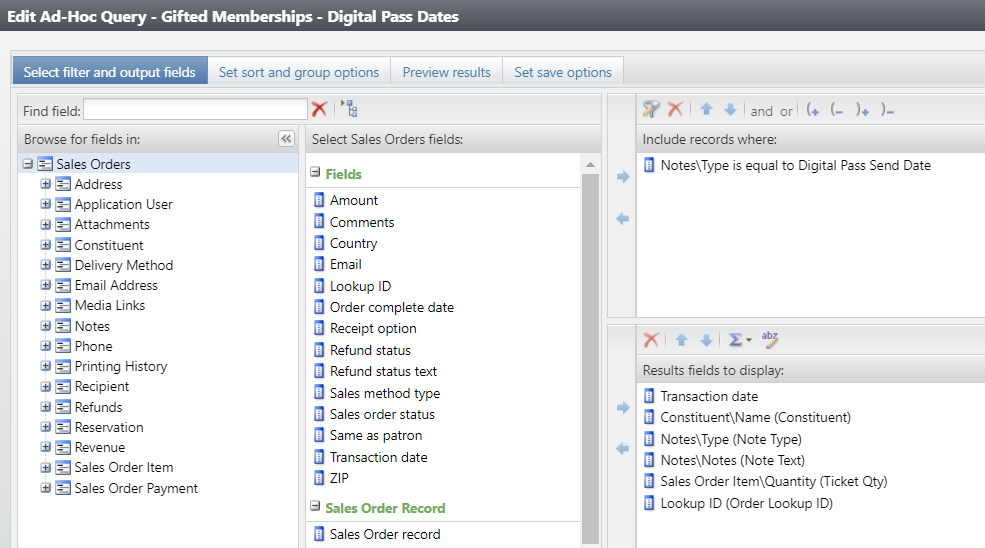Image resolution: width=985 pixels, height=548 pixels.
Task: Clear the Find field with red X
Action: [x=319, y=109]
